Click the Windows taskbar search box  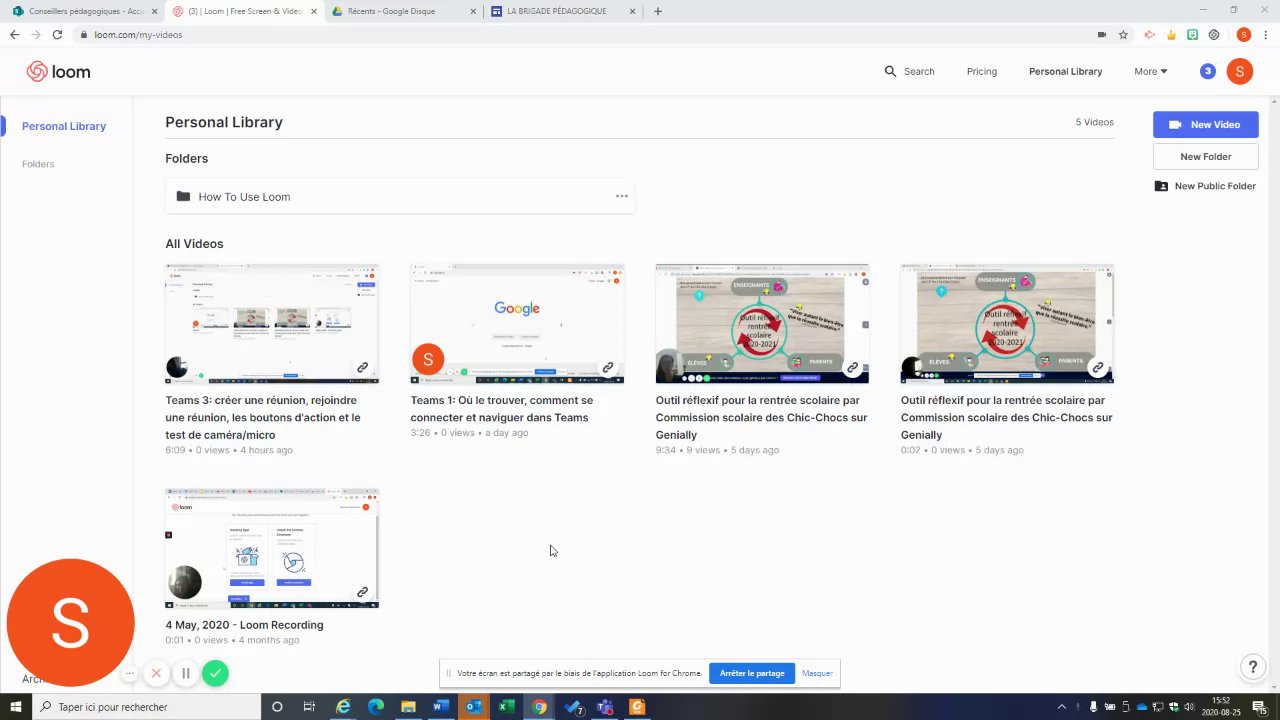point(148,707)
